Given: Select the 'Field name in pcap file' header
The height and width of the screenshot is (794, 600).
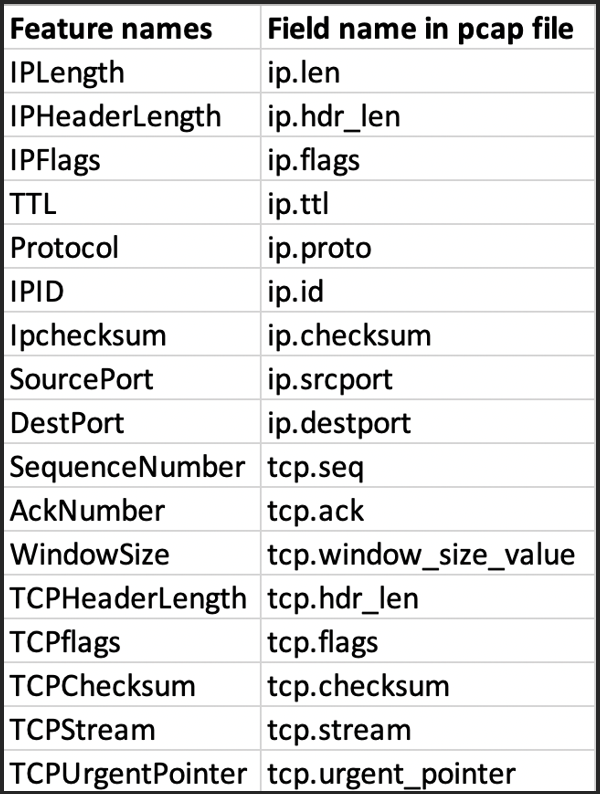Looking at the screenshot, I should point(428,27).
